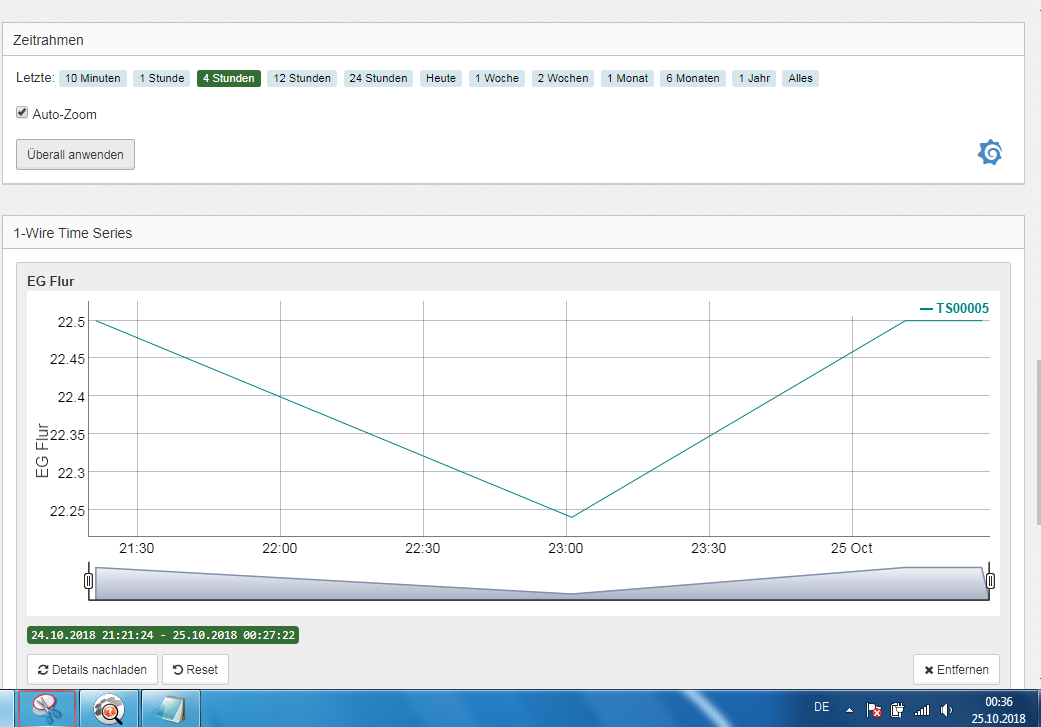The height and width of the screenshot is (727, 1041).
Task: Select the 1 Monat timeframe
Action: pos(627,78)
